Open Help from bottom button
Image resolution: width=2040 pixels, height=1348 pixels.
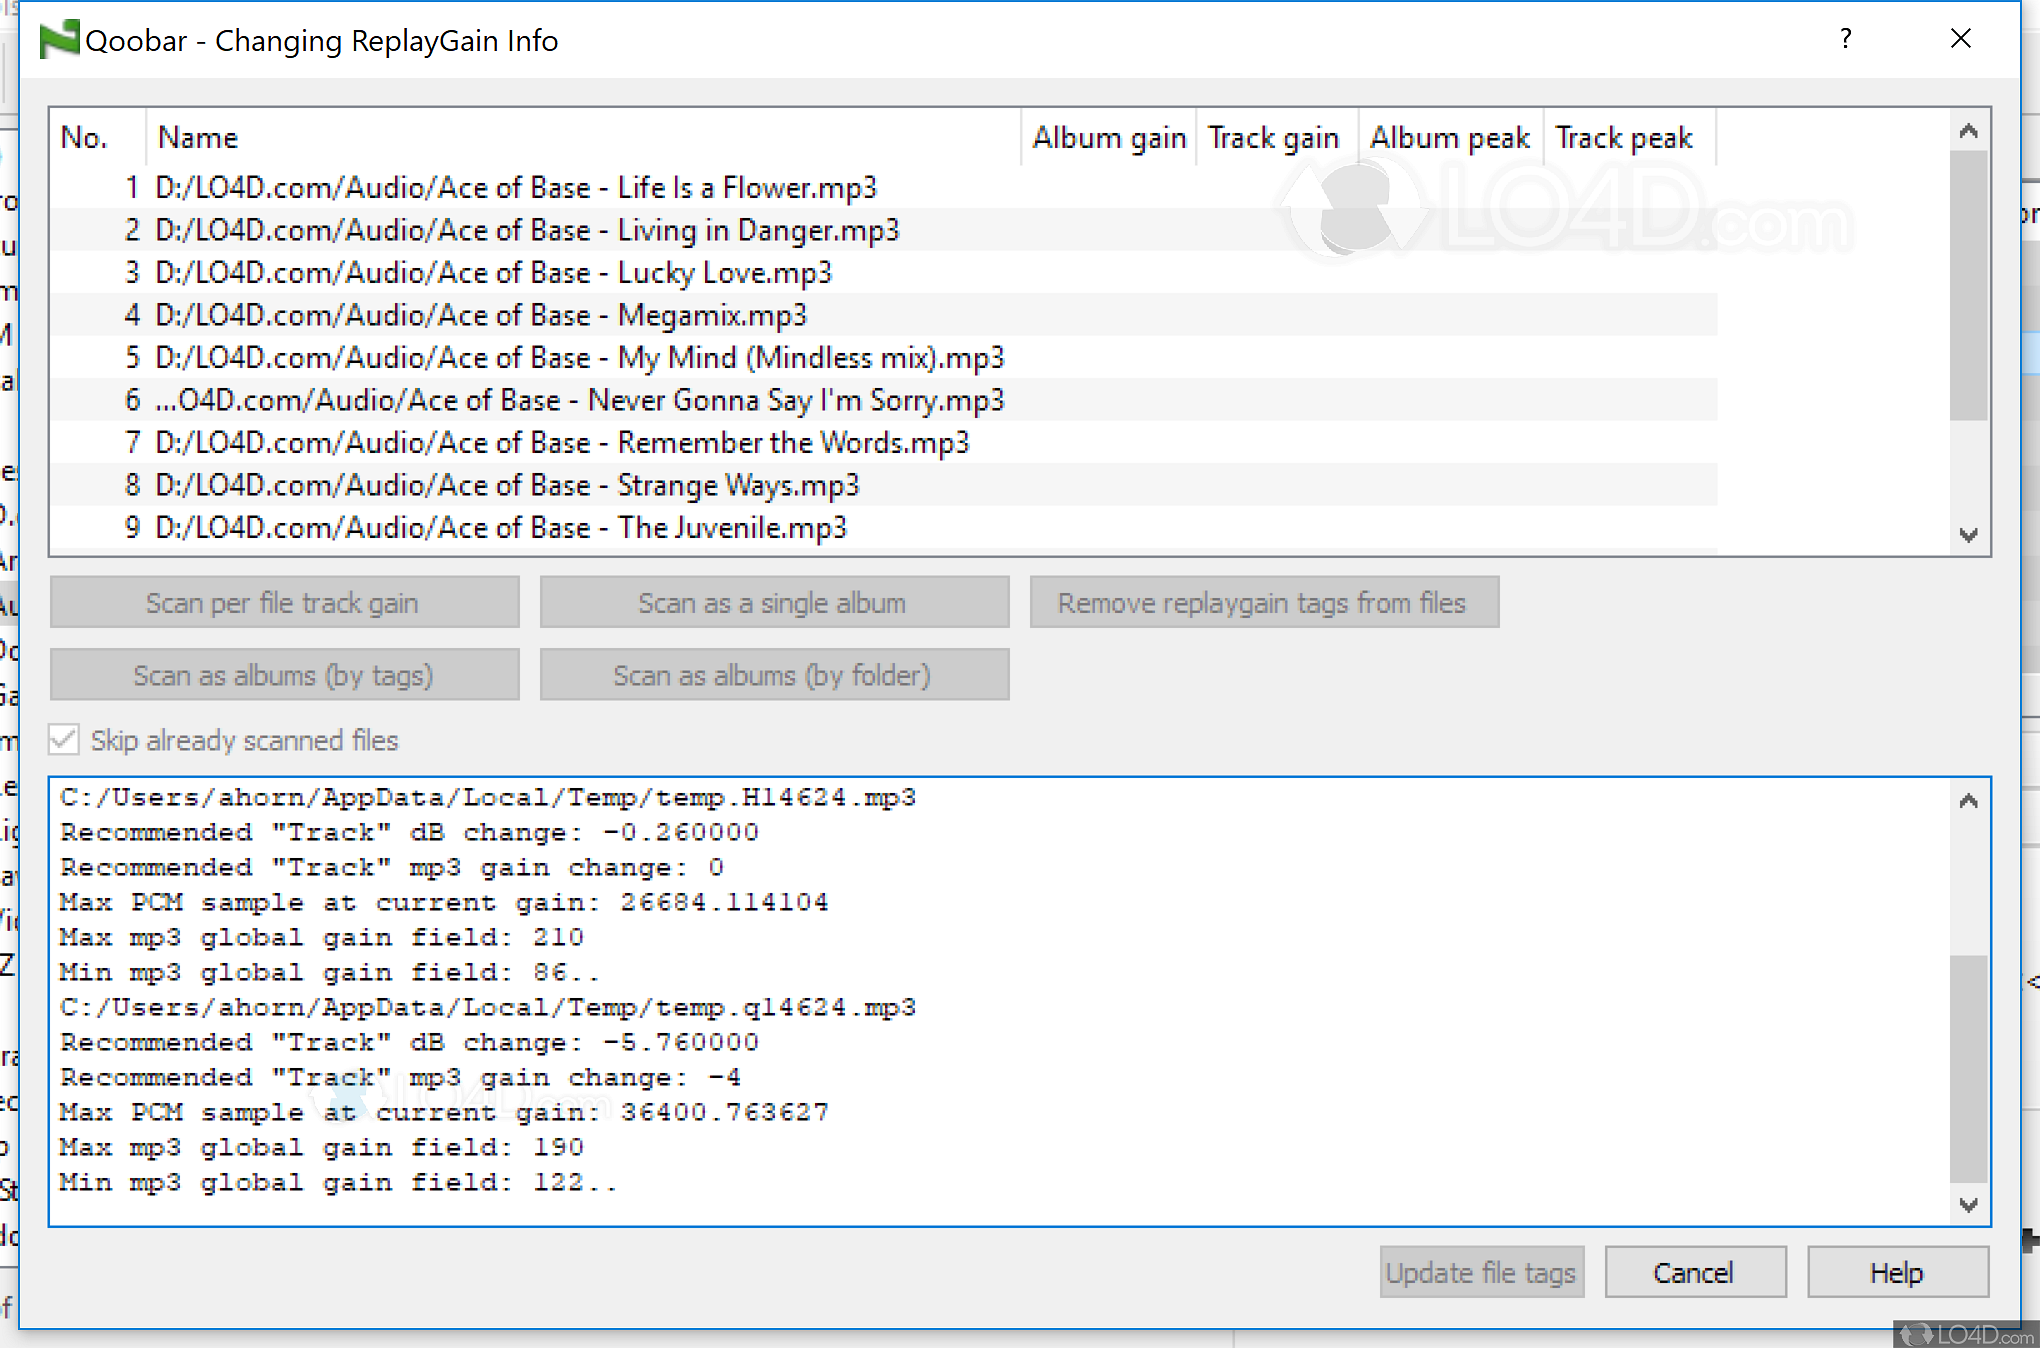point(1896,1272)
